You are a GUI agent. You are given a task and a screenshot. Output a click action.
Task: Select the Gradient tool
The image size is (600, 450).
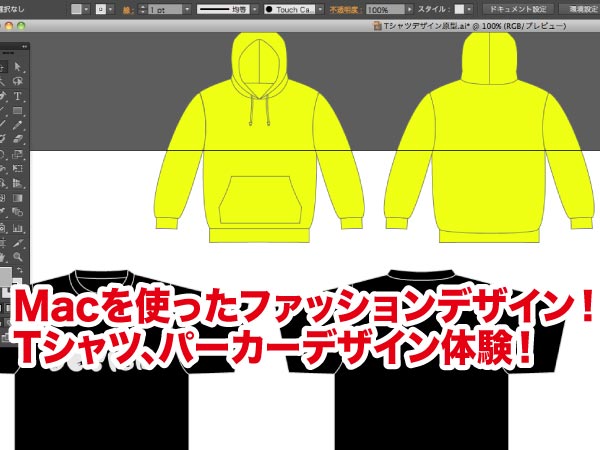click(x=17, y=198)
